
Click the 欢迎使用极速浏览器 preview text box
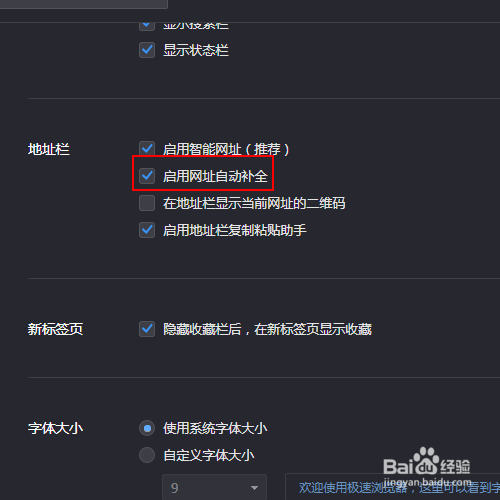tap(393, 487)
